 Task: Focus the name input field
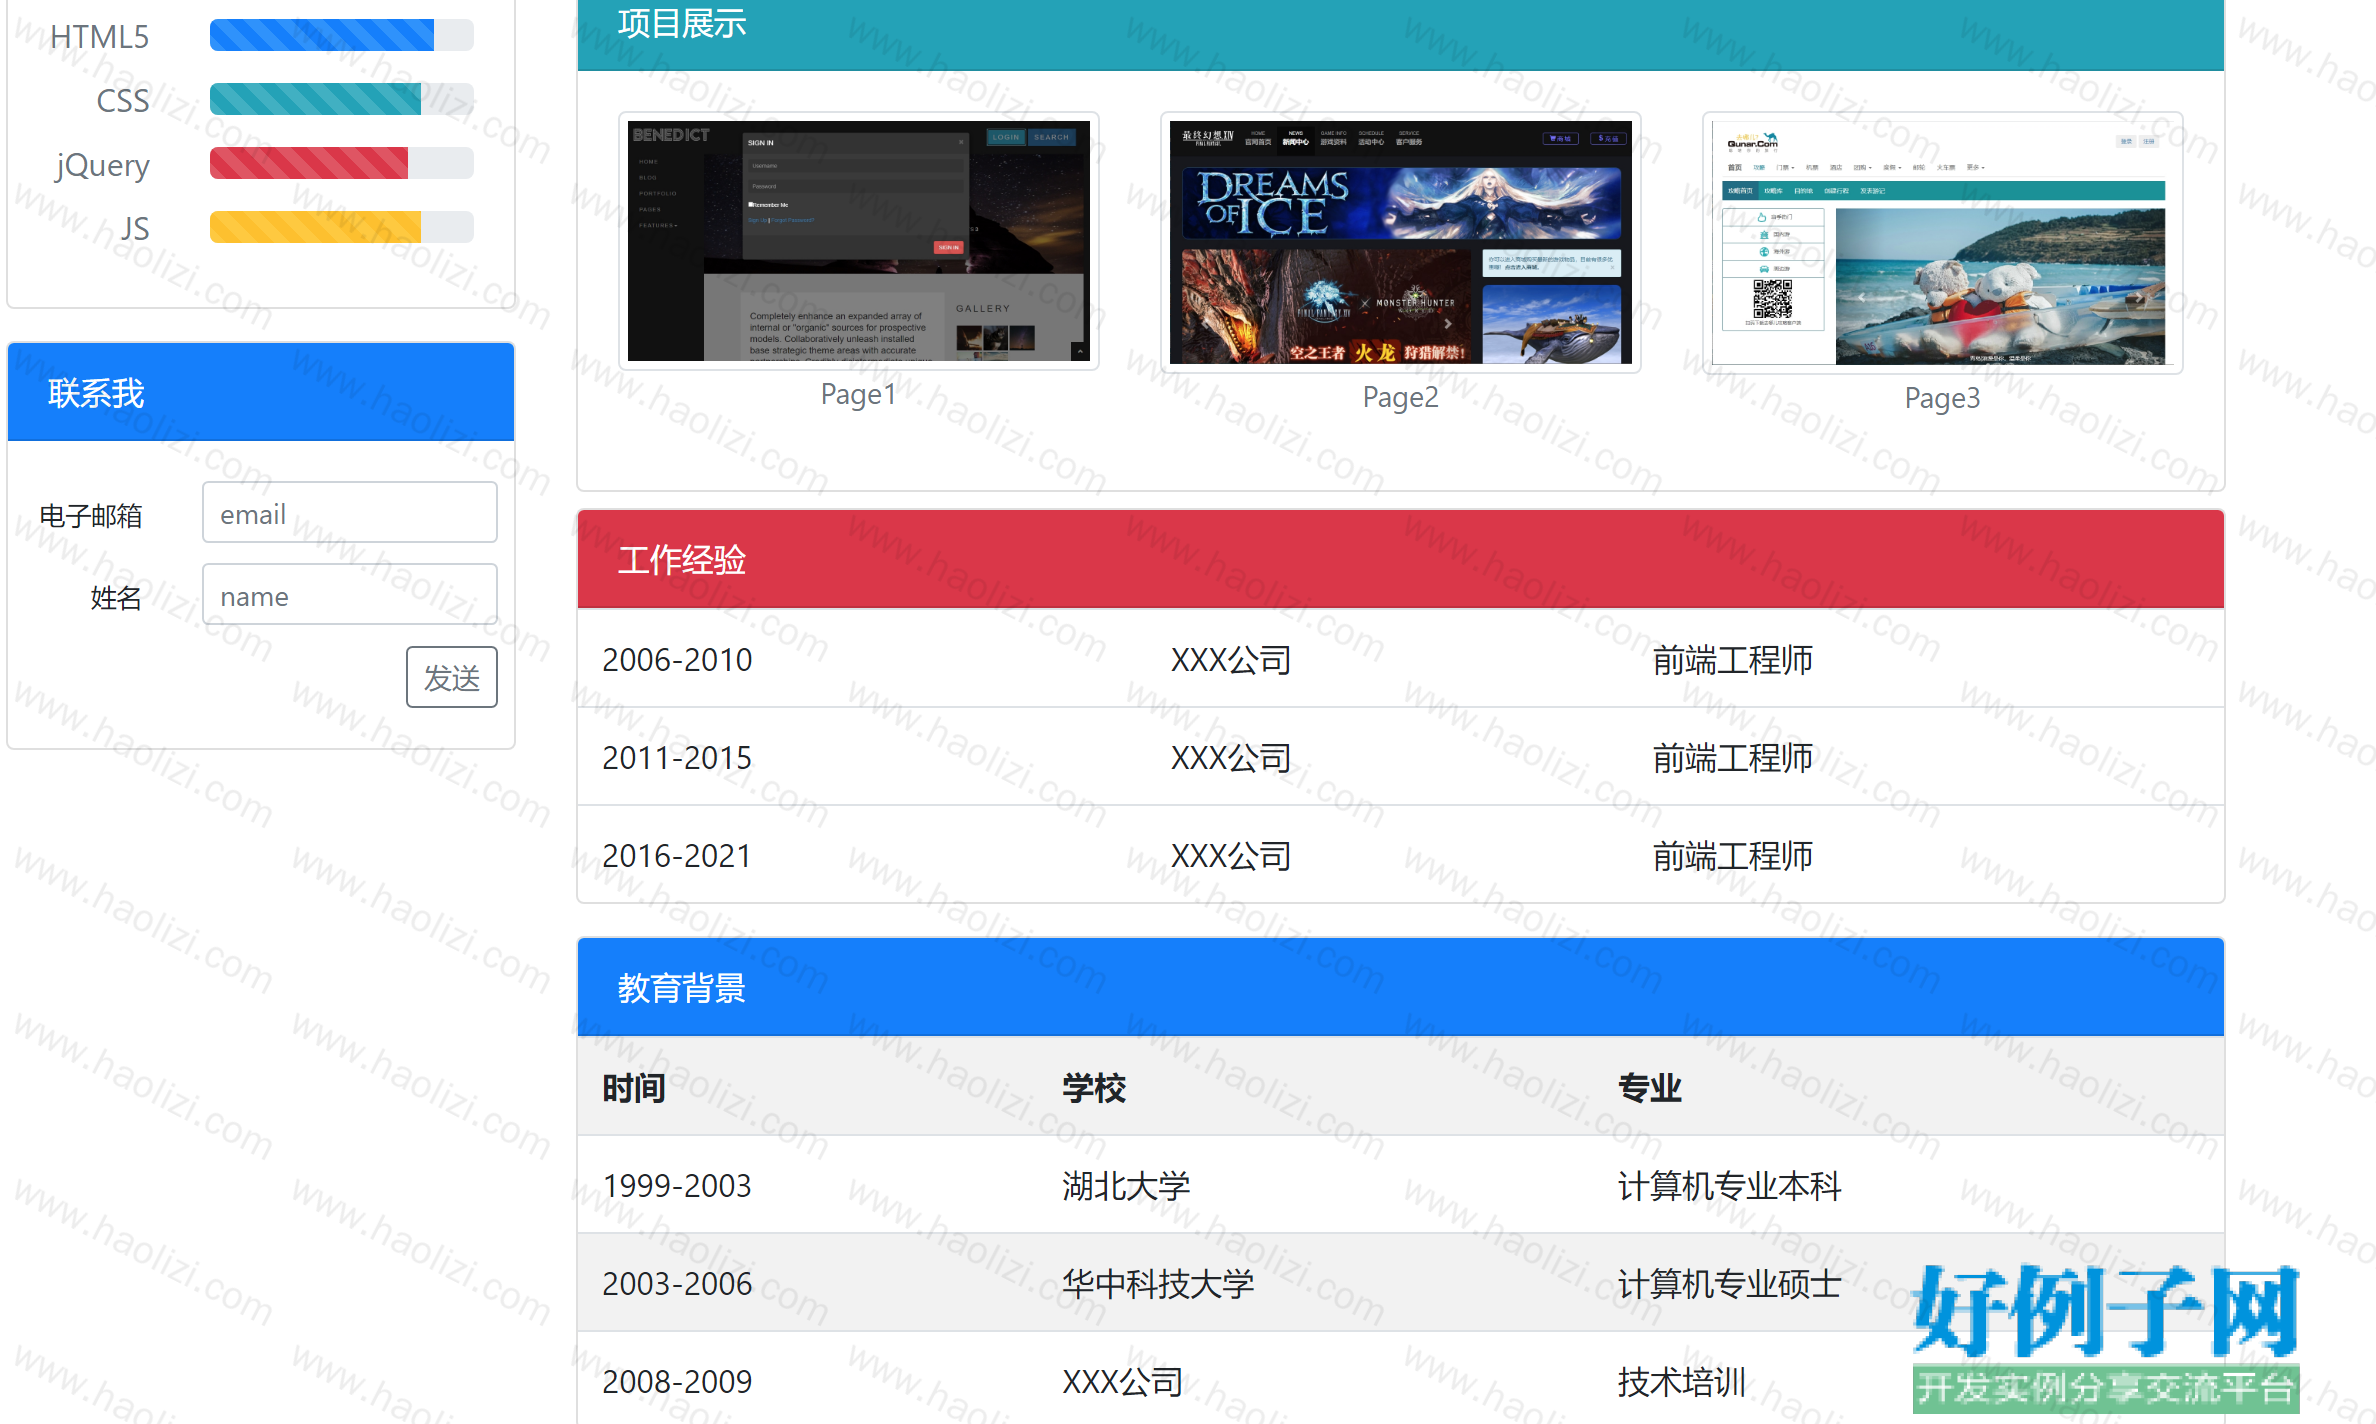pos(350,595)
